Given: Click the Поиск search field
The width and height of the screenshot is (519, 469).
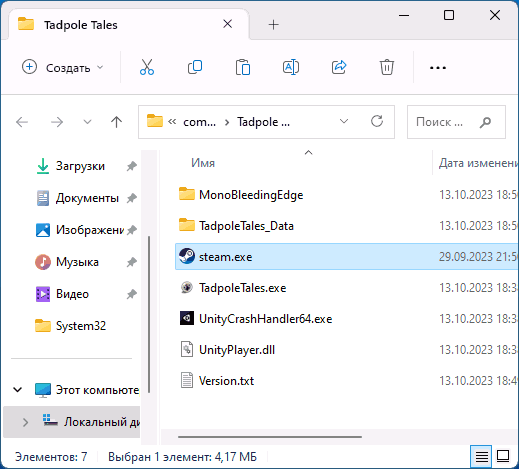Looking at the screenshot, I should [456, 122].
